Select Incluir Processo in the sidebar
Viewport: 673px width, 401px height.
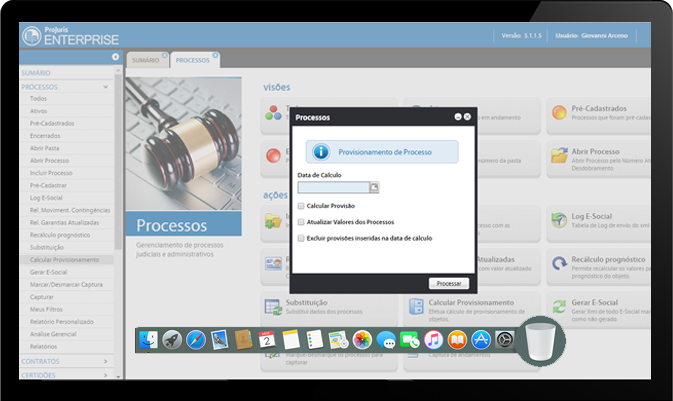click(51, 173)
